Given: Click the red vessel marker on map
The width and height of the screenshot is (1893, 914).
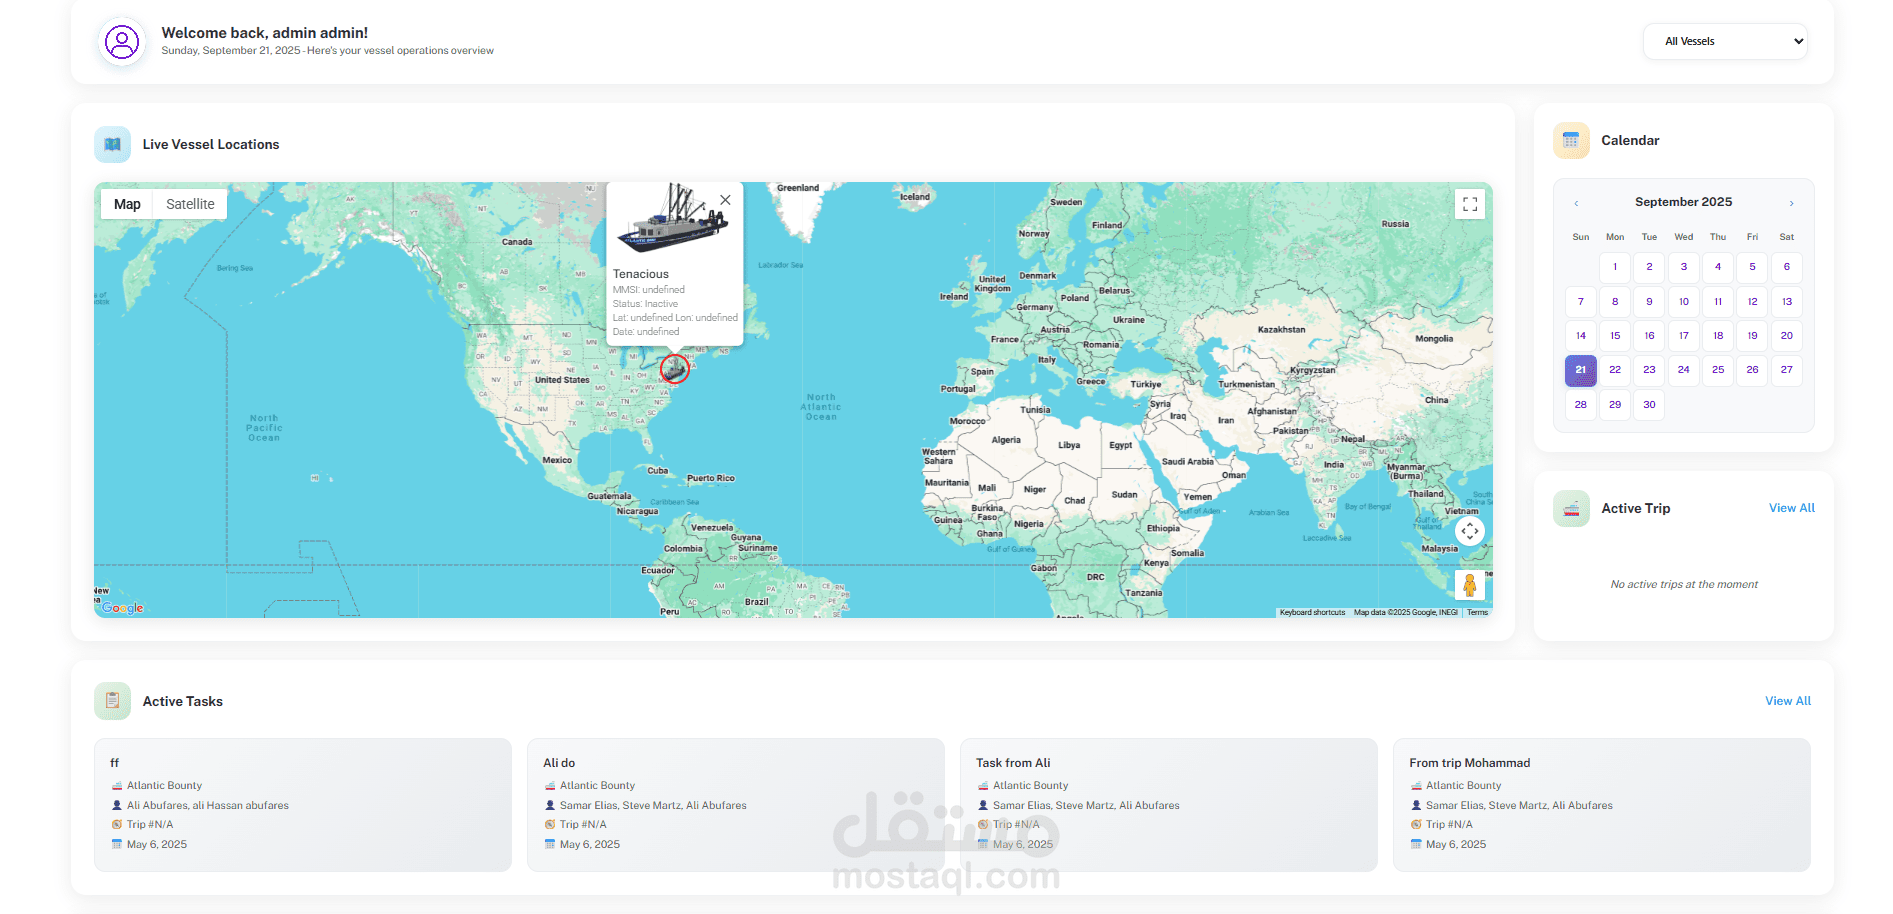Looking at the screenshot, I should click(x=675, y=369).
